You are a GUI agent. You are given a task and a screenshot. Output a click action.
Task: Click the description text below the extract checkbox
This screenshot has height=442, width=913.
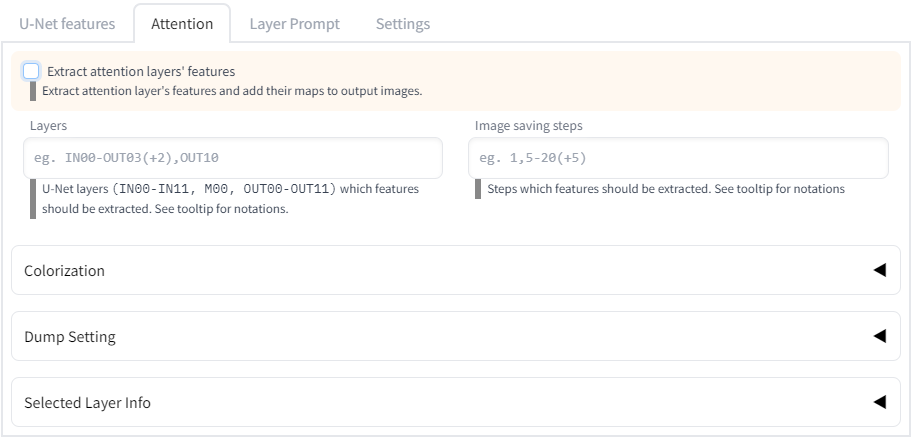tap(232, 91)
